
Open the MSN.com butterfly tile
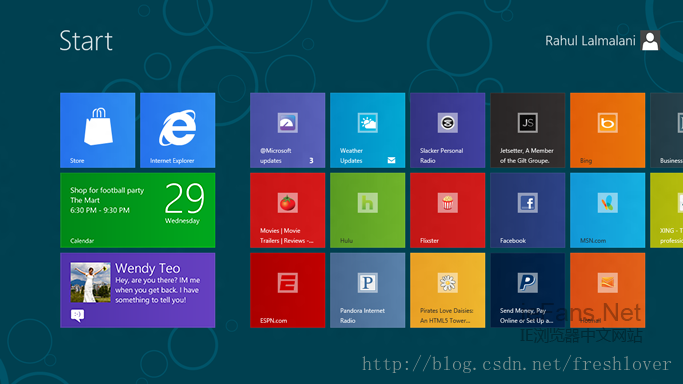(x=608, y=210)
